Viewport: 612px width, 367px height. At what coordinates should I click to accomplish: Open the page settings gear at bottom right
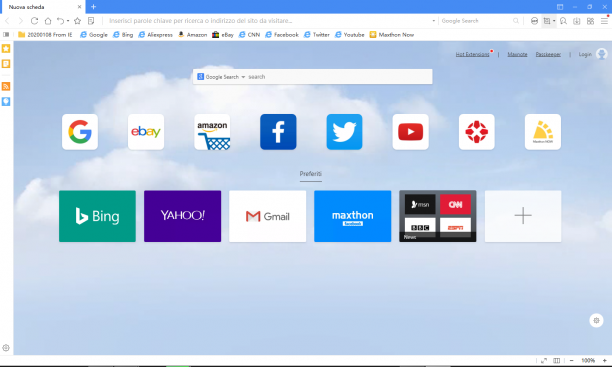[x=596, y=321]
